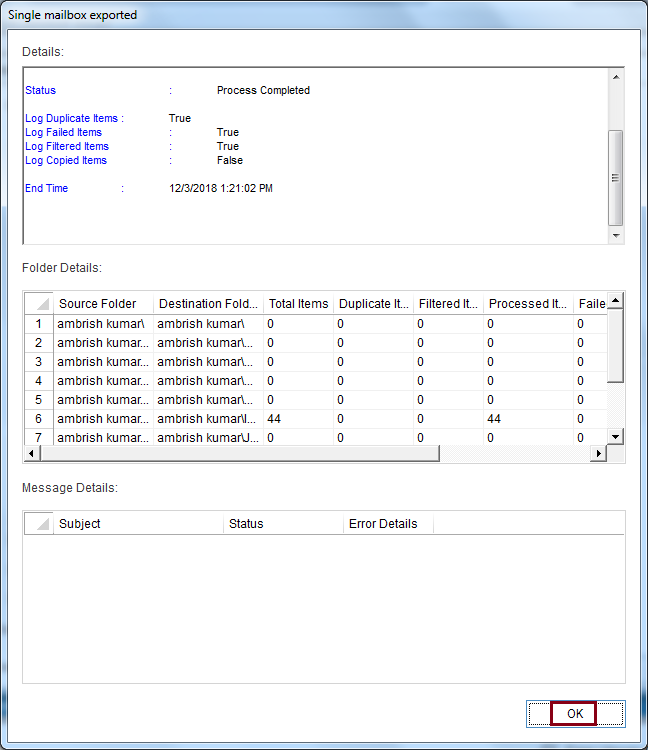The width and height of the screenshot is (648, 750).
Task: Click 'Log Failed Items' label
Action: 64,132
